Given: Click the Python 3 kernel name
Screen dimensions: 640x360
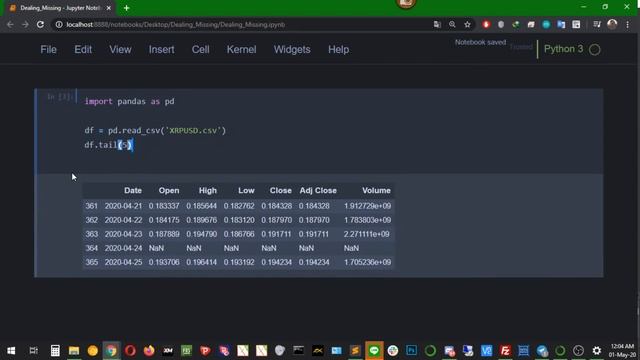Looking at the screenshot, I should [563, 49].
